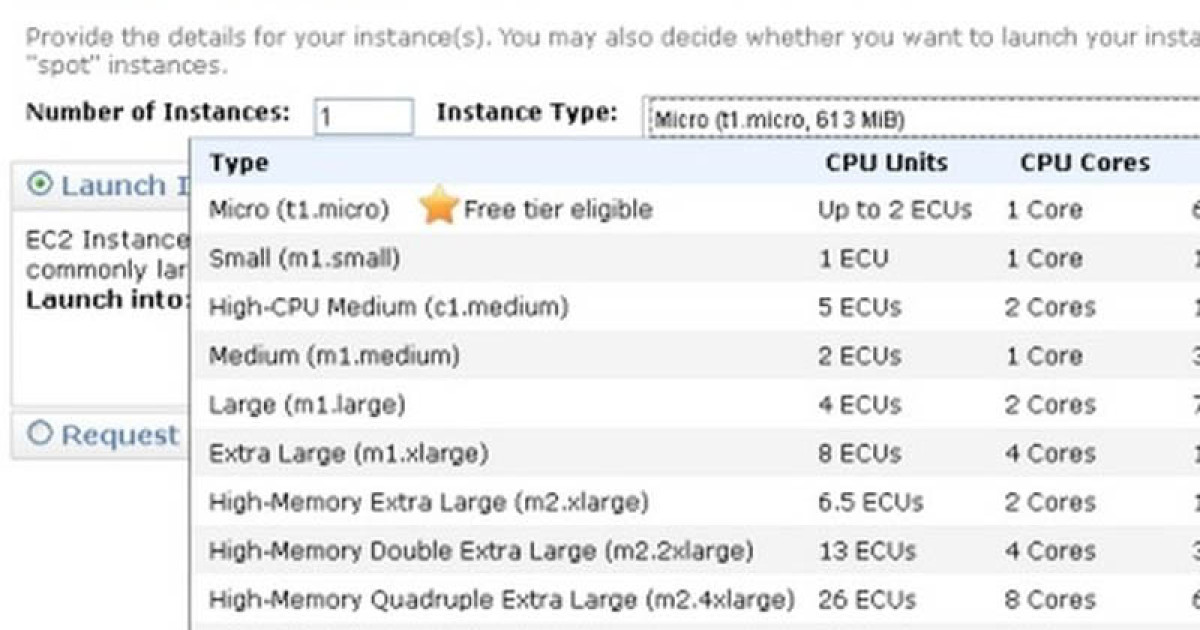Click the Number of Instances field
The width and height of the screenshot is (1200, 630).
coord(363,117)
